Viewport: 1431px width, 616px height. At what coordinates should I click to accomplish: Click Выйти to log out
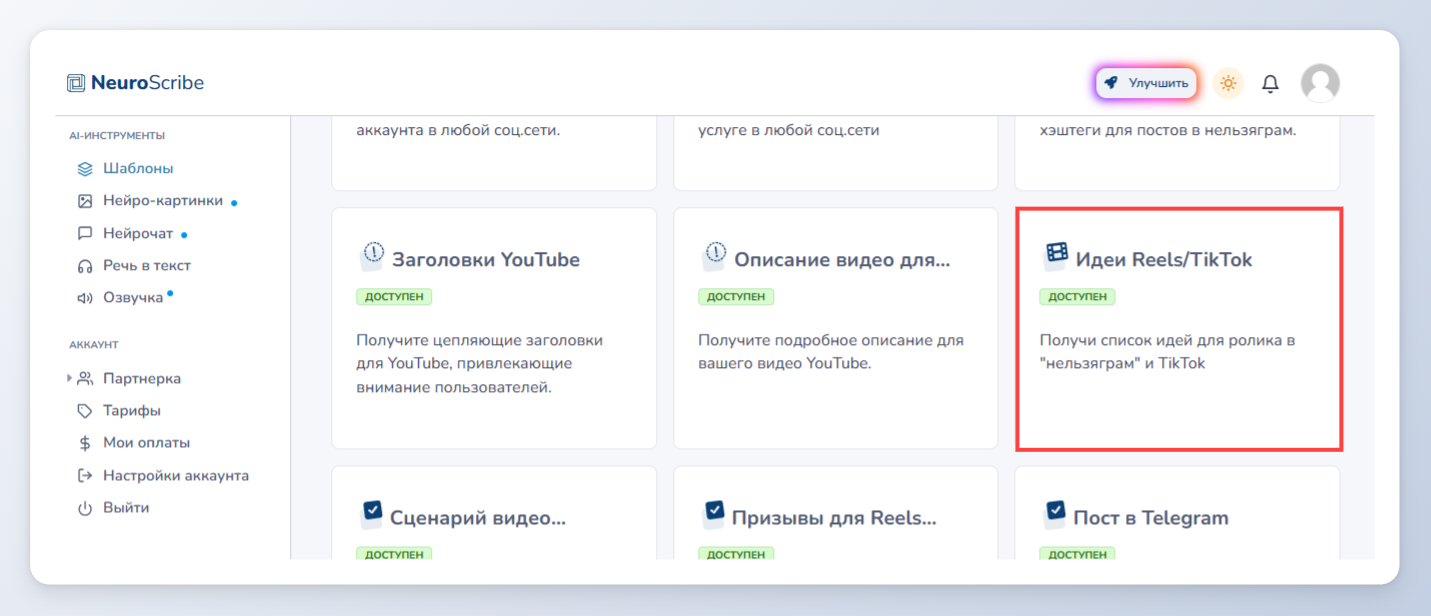click(x=126, y=508)
